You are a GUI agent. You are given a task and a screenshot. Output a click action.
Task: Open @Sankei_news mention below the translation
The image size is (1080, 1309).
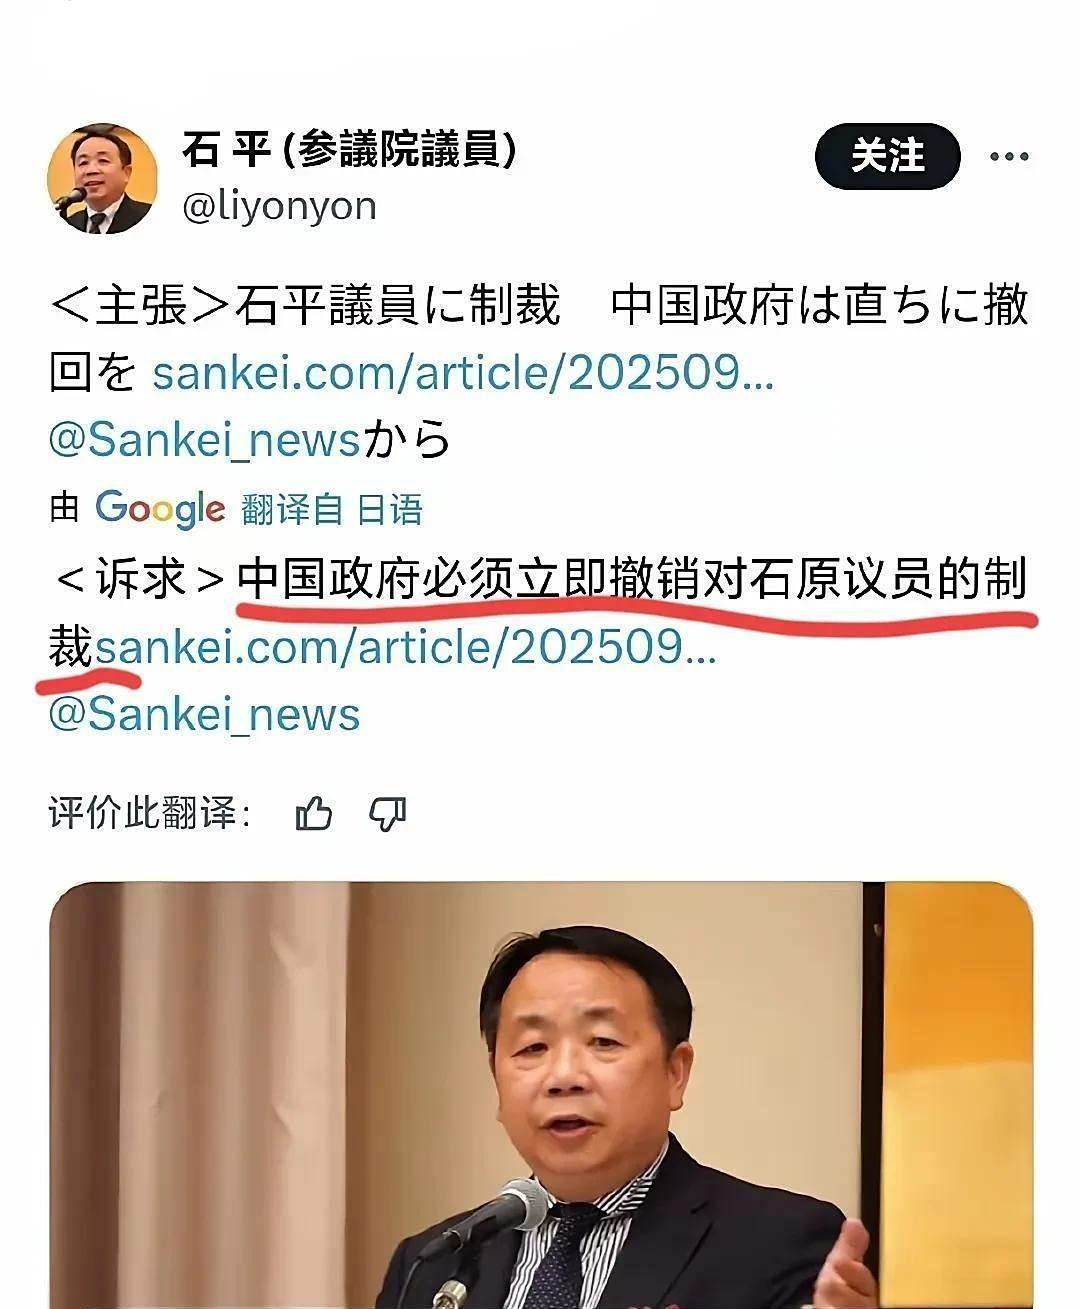pyautogui.click(x=204, y=715)
